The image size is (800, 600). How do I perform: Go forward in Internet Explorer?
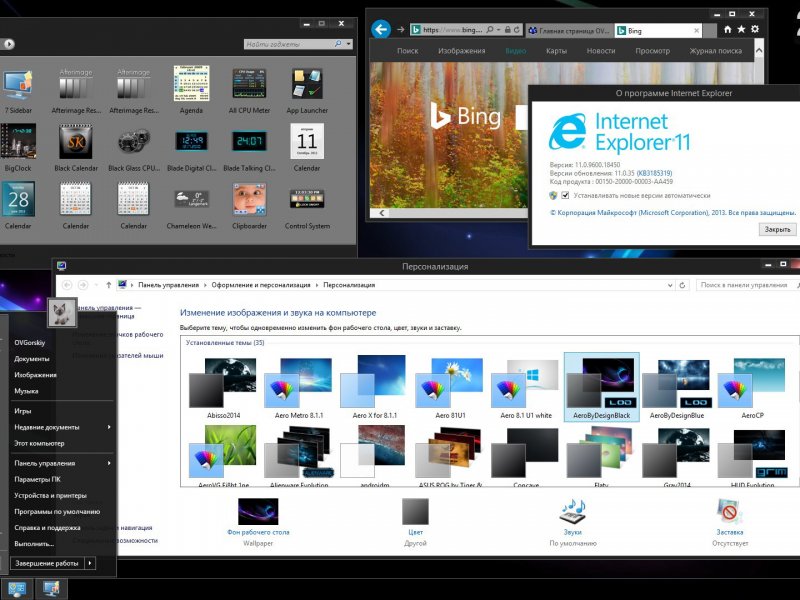(401, 30)
